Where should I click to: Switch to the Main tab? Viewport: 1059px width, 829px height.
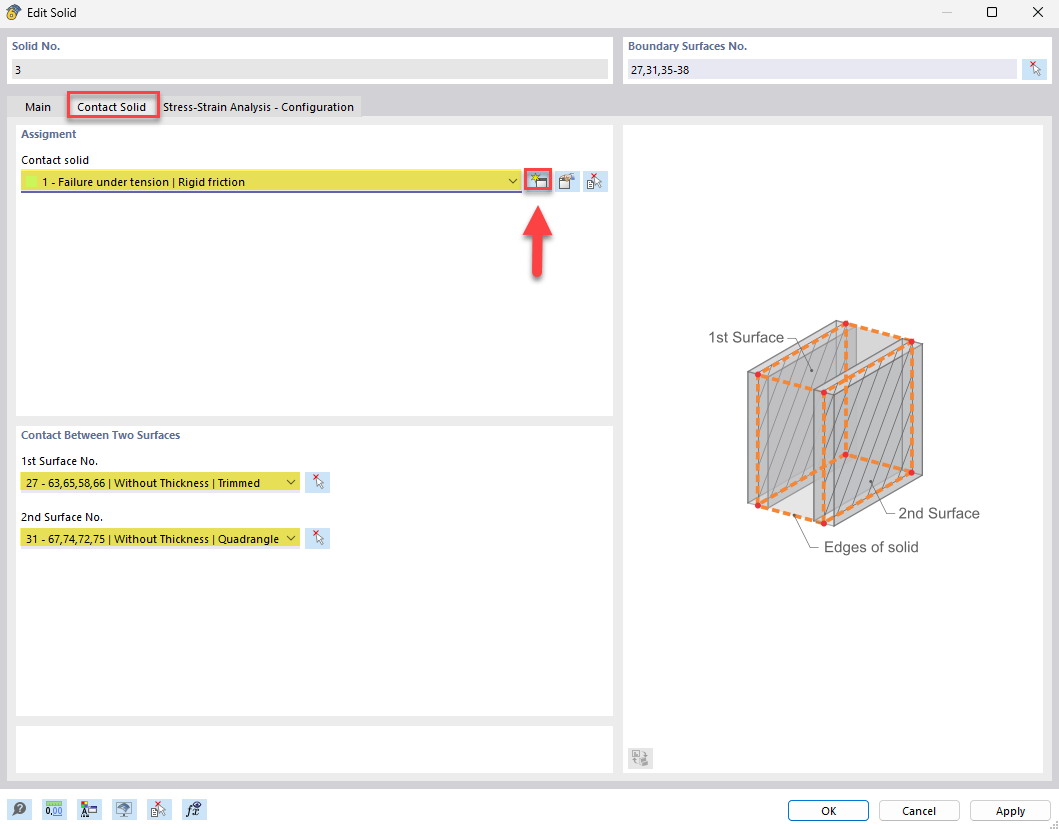(x=38, y=106)
